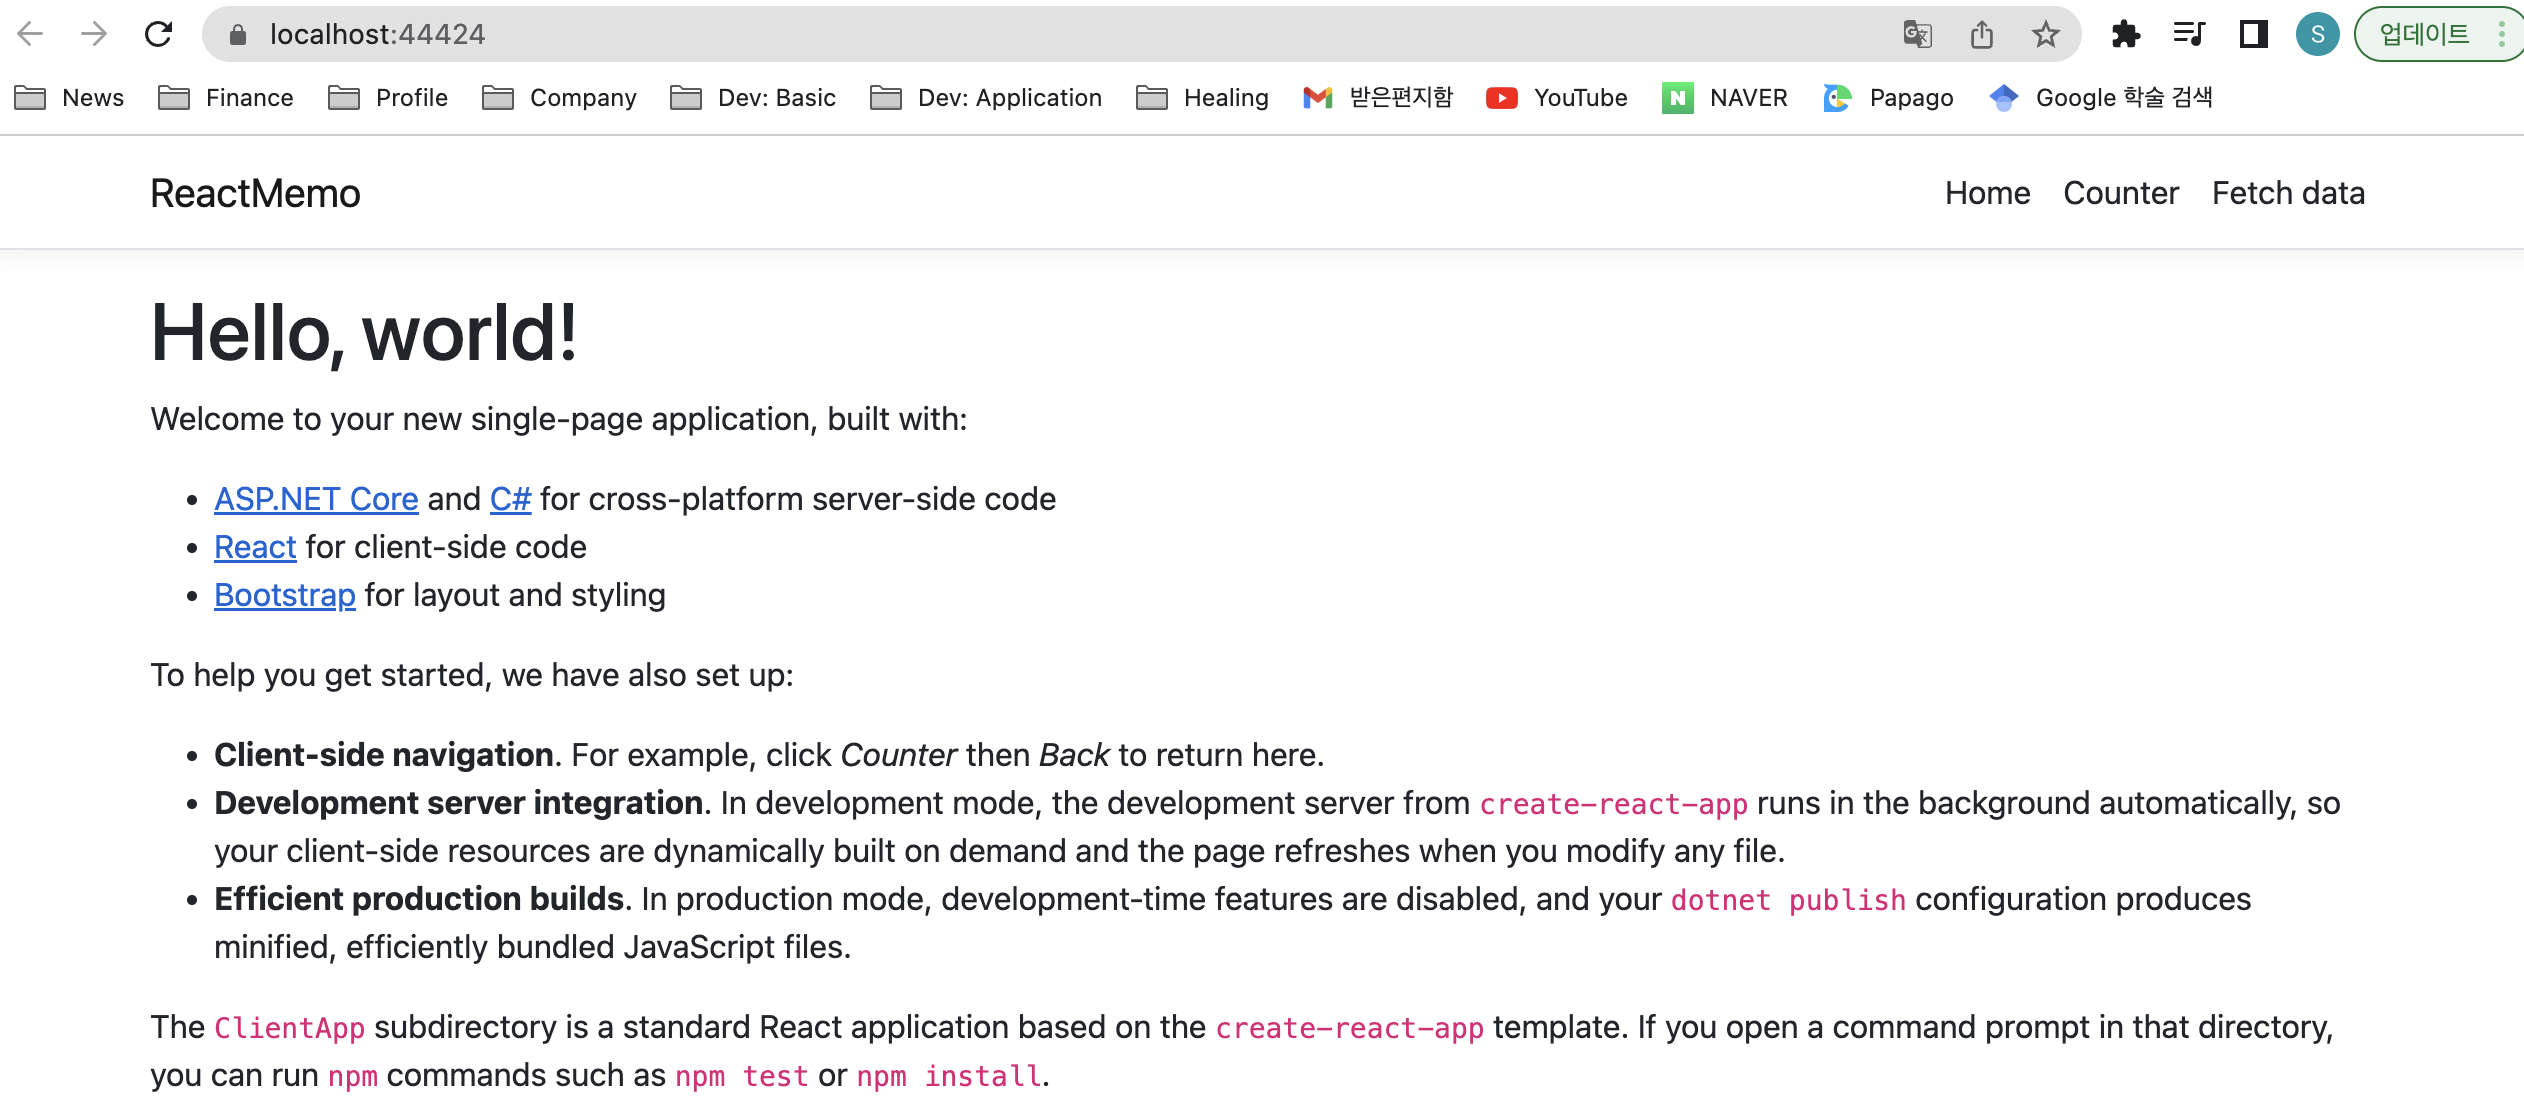The image size is (2524, 1118).
Task: Click the ReactMemo brand title
Action: pyautogui.click(x=255, y=193)
